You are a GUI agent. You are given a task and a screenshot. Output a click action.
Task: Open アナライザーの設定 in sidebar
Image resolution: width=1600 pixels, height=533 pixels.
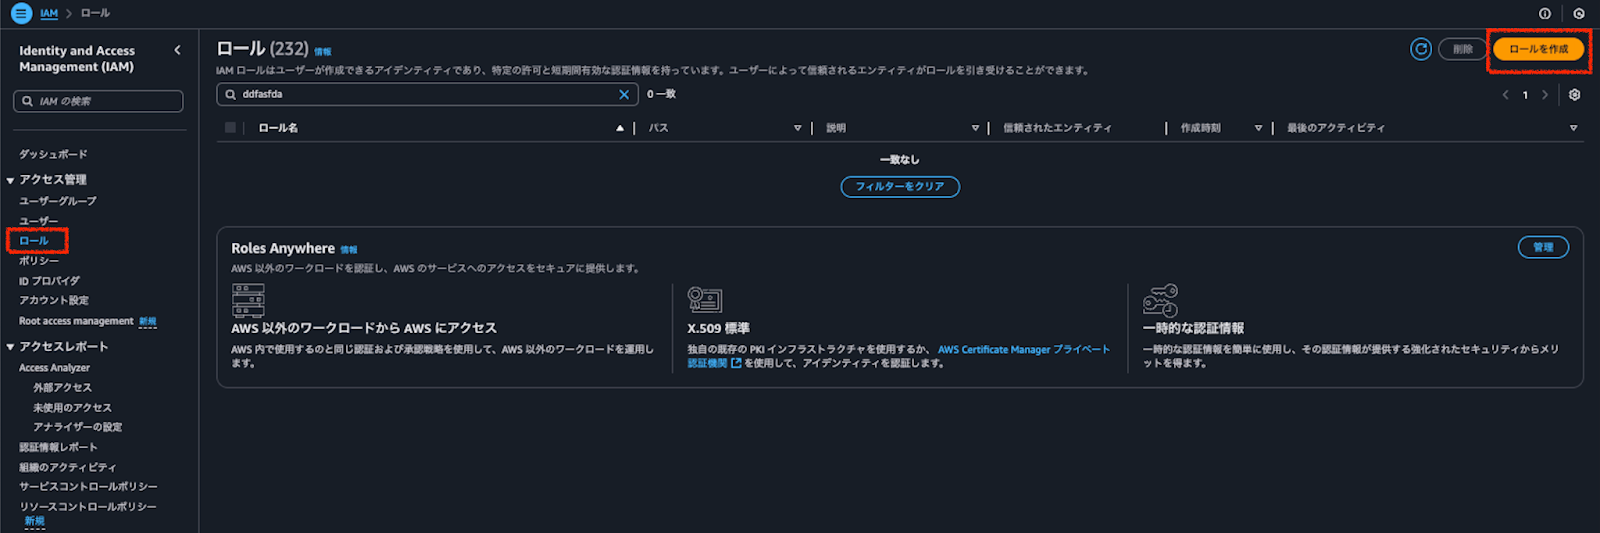pos(78,427)
